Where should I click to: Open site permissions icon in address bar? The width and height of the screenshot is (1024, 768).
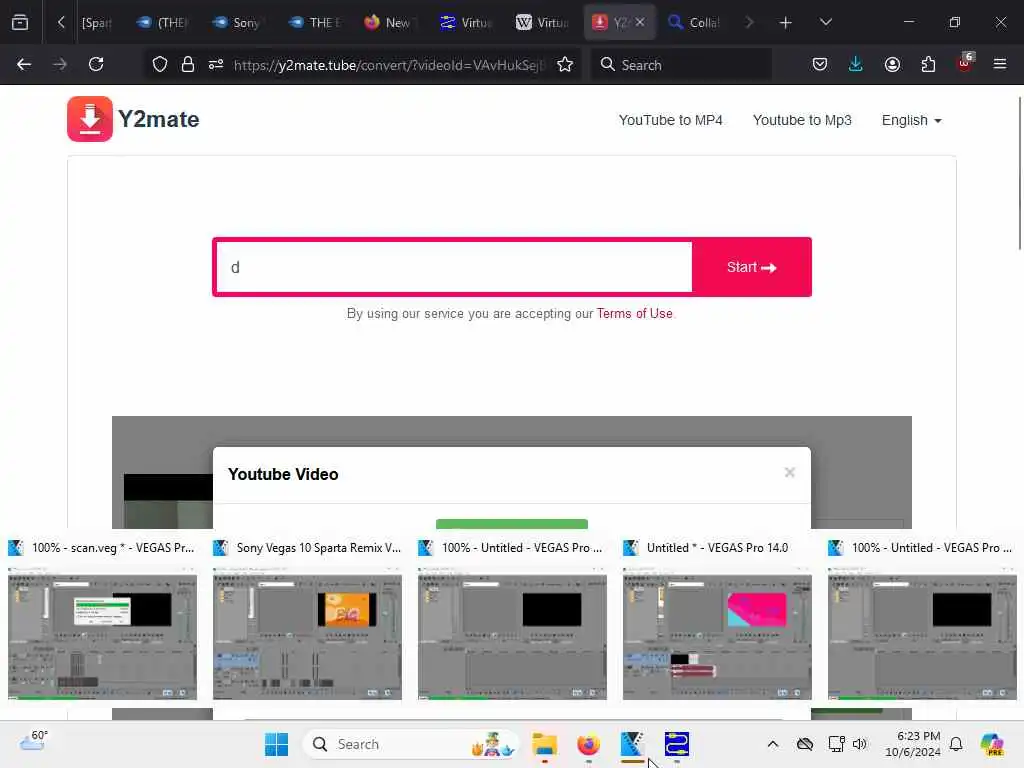216,64
